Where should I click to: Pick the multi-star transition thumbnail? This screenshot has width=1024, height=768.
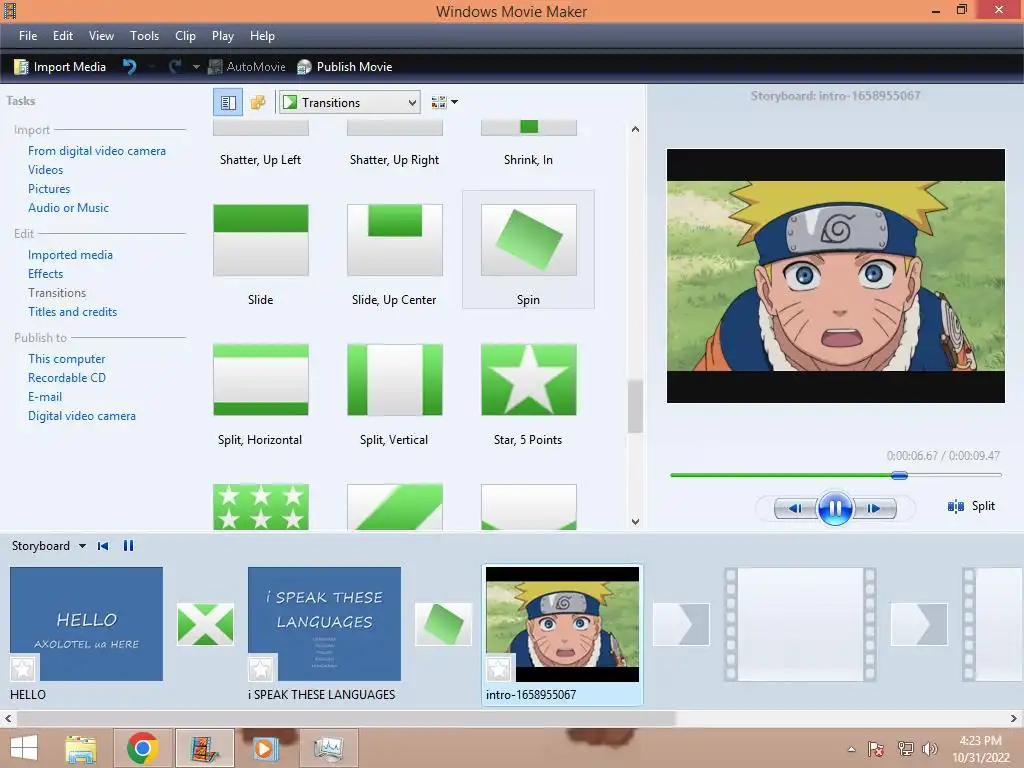point(261,507)
